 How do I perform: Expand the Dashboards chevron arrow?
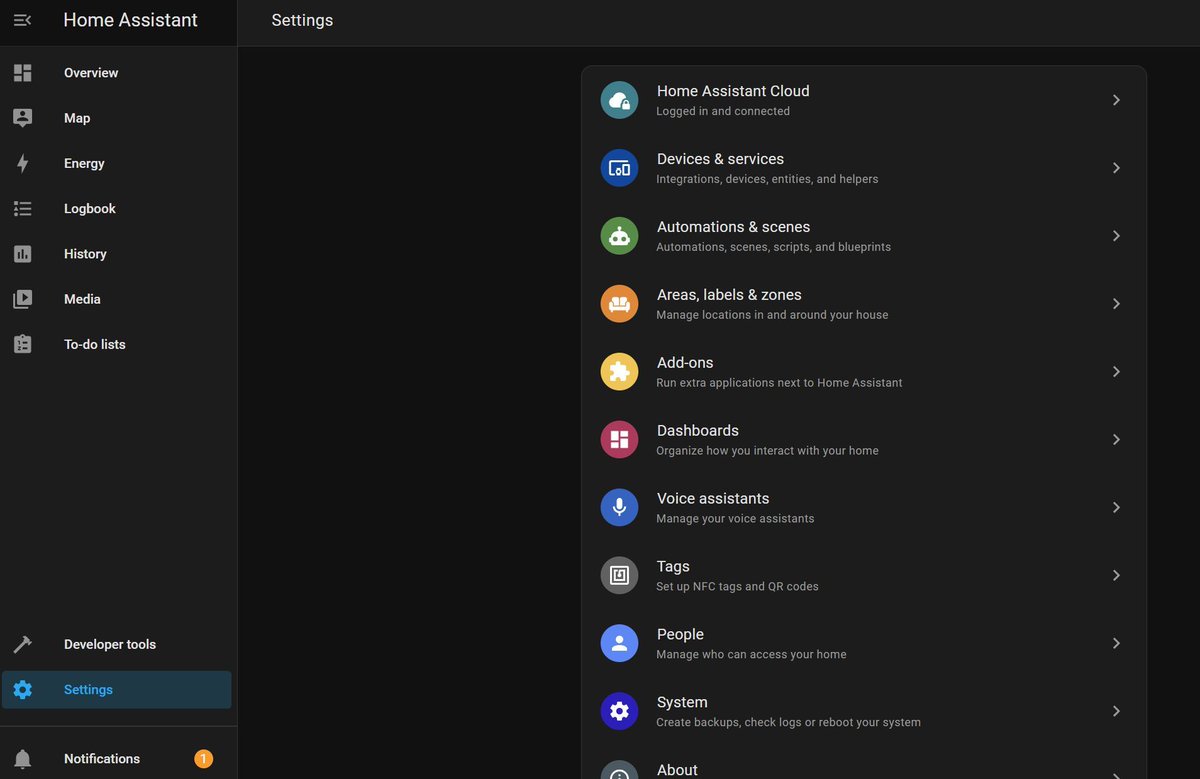pos(1116,440)
